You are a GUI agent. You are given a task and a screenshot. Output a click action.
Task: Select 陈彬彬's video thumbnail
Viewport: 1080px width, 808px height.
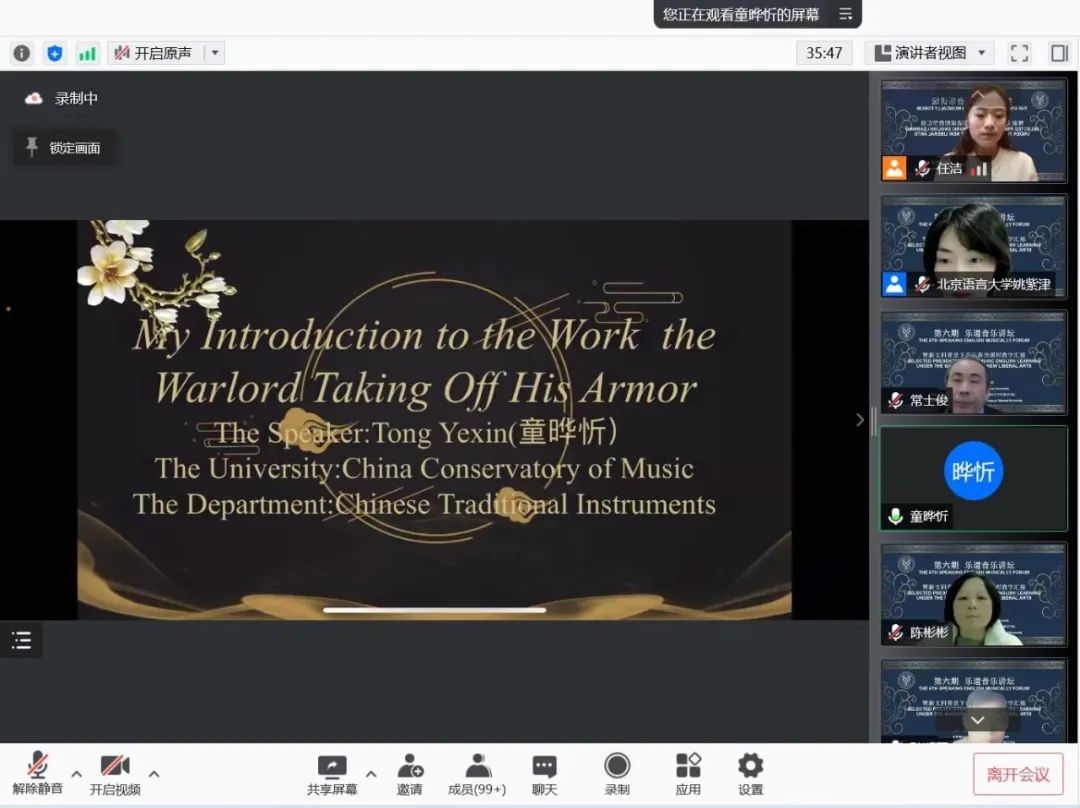pyautogui.click(x=973, y=594)
